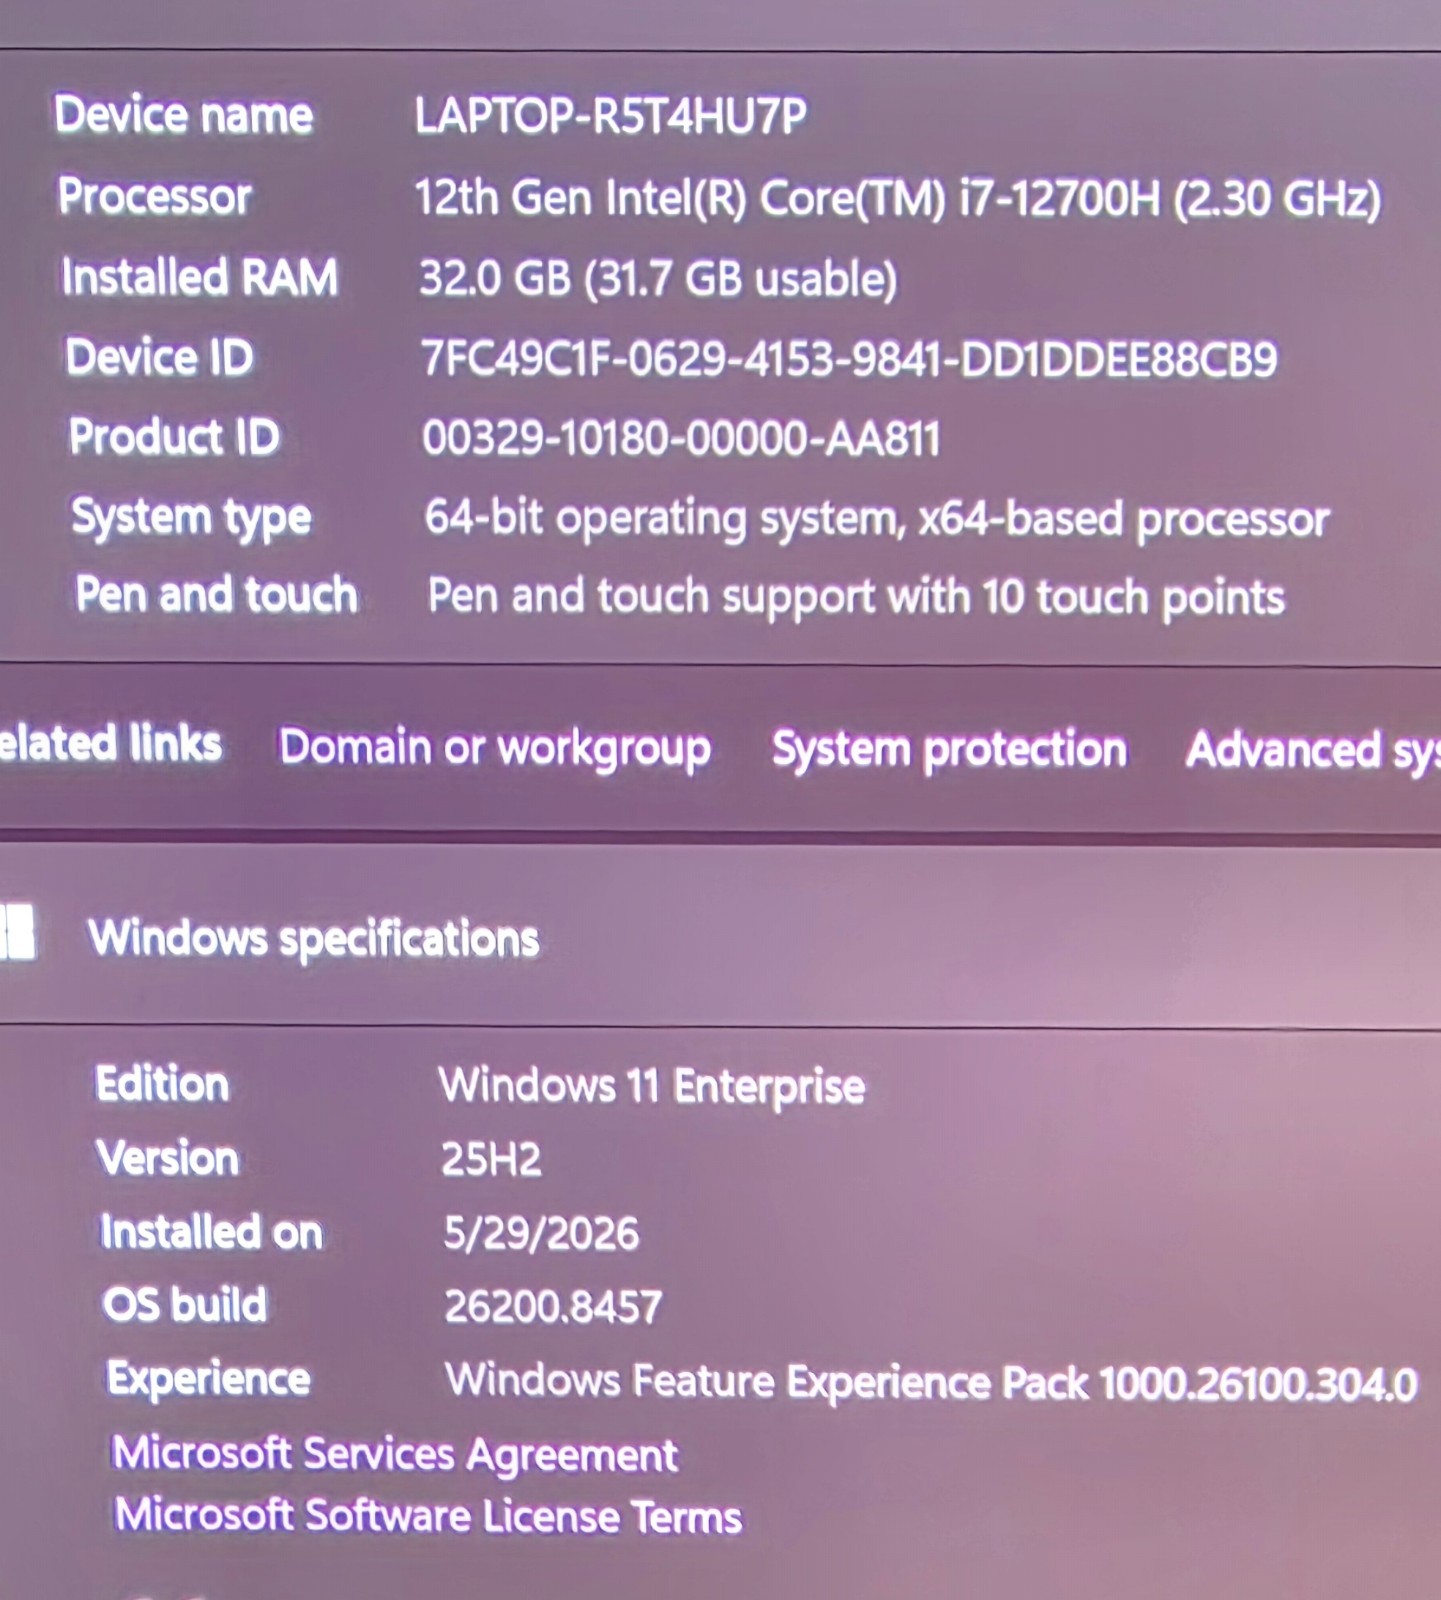Click the Pen and touch label
The image size is (1441, 1600).
(217, 594)
